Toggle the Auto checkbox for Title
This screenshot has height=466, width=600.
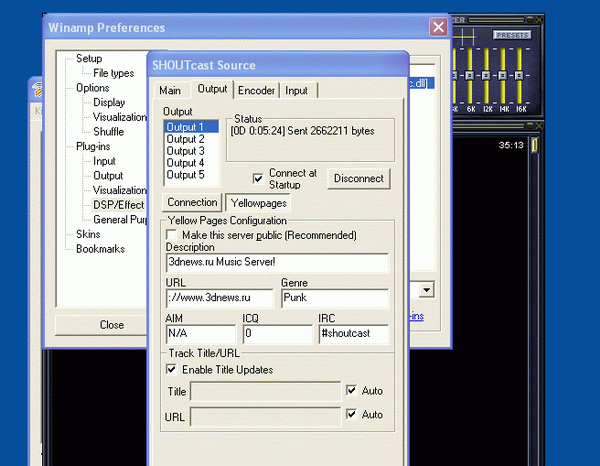351,390
